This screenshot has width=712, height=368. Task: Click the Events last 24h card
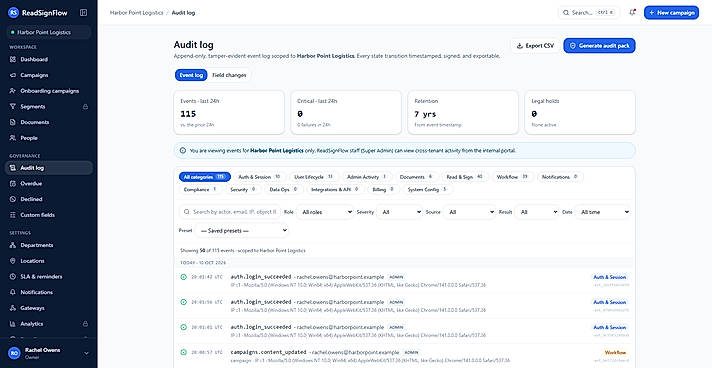click(229, 112)
